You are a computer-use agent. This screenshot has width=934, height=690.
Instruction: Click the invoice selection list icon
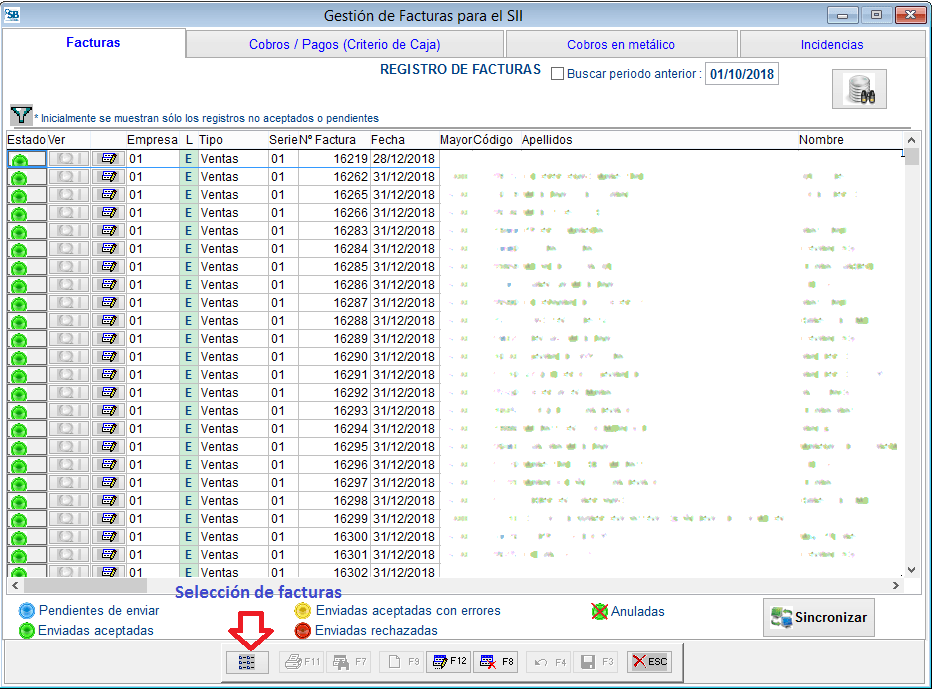pyautogui.click(x=247, y=661)
